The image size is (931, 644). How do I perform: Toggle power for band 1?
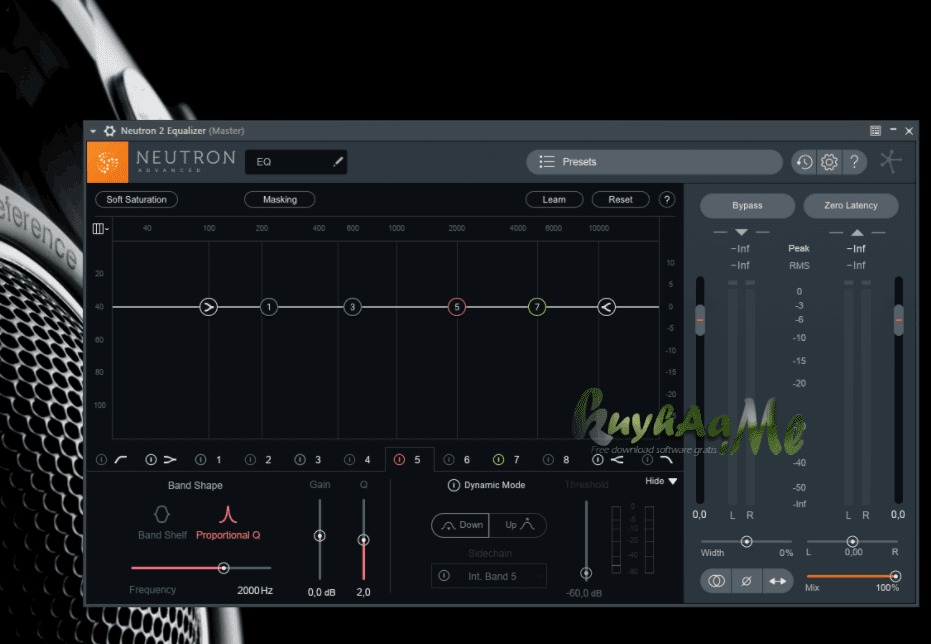[x=201, y=459]
